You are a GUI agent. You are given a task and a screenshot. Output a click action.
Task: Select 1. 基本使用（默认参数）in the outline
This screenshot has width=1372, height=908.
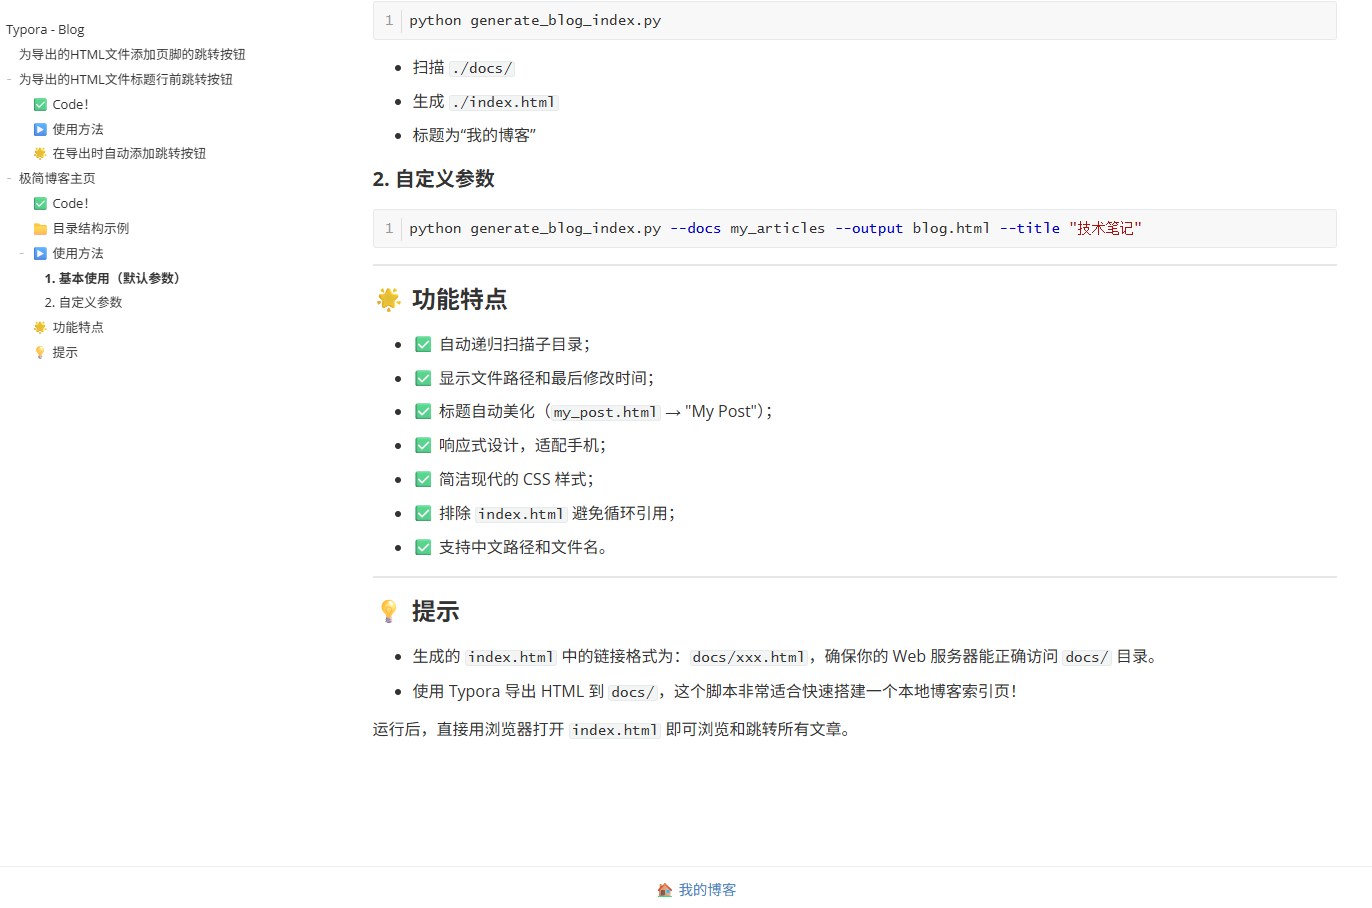(x=113, y=279)
